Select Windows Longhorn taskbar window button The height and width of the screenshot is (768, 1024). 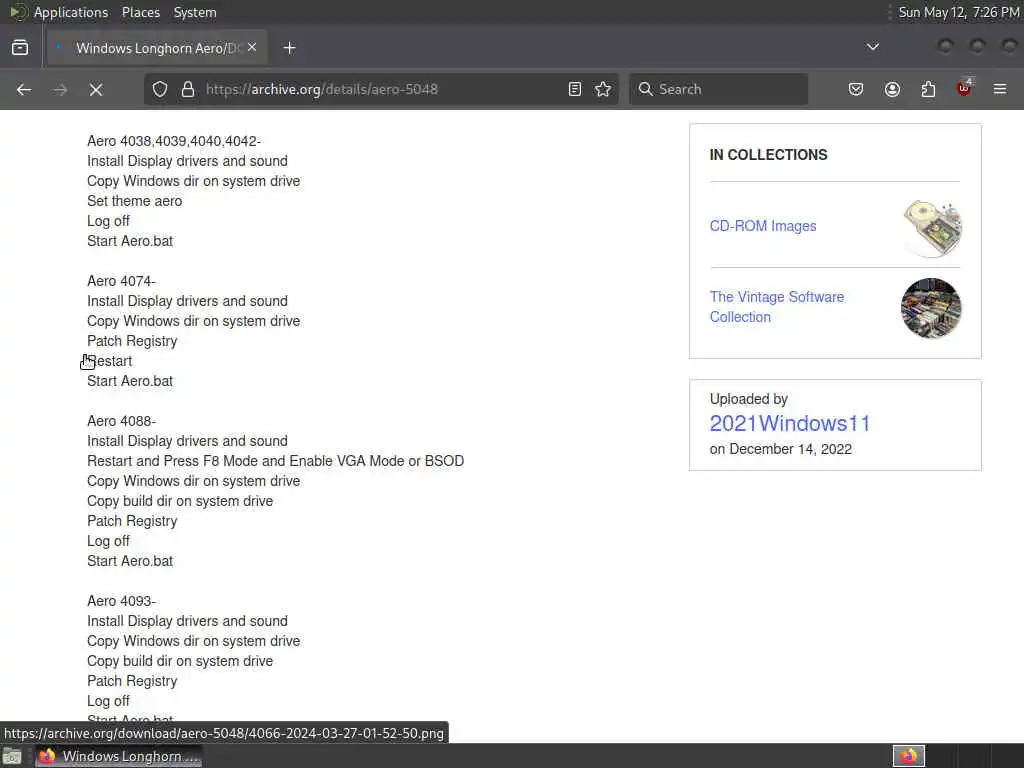[118, 756]
